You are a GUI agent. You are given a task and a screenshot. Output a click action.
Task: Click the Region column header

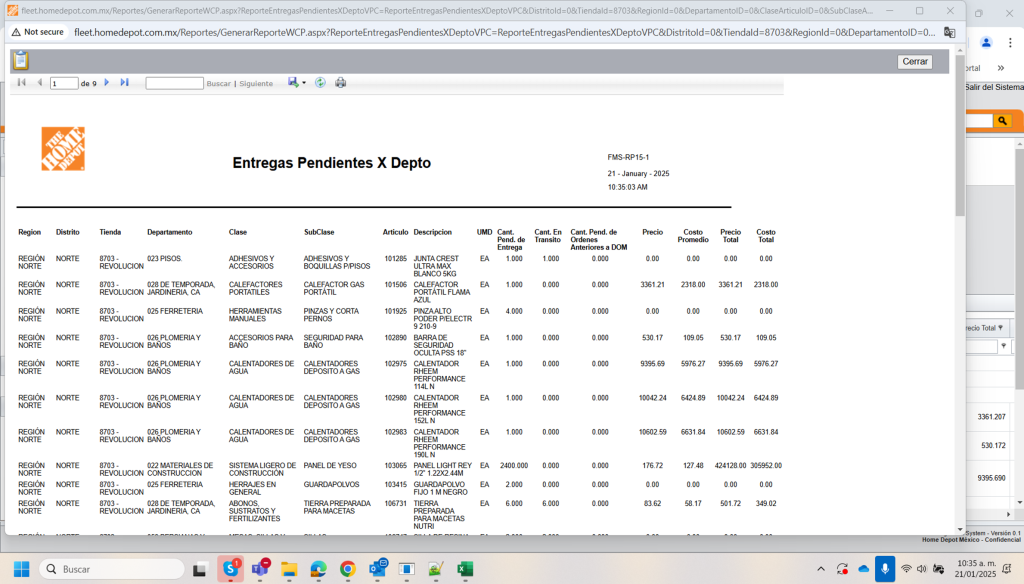29,232
